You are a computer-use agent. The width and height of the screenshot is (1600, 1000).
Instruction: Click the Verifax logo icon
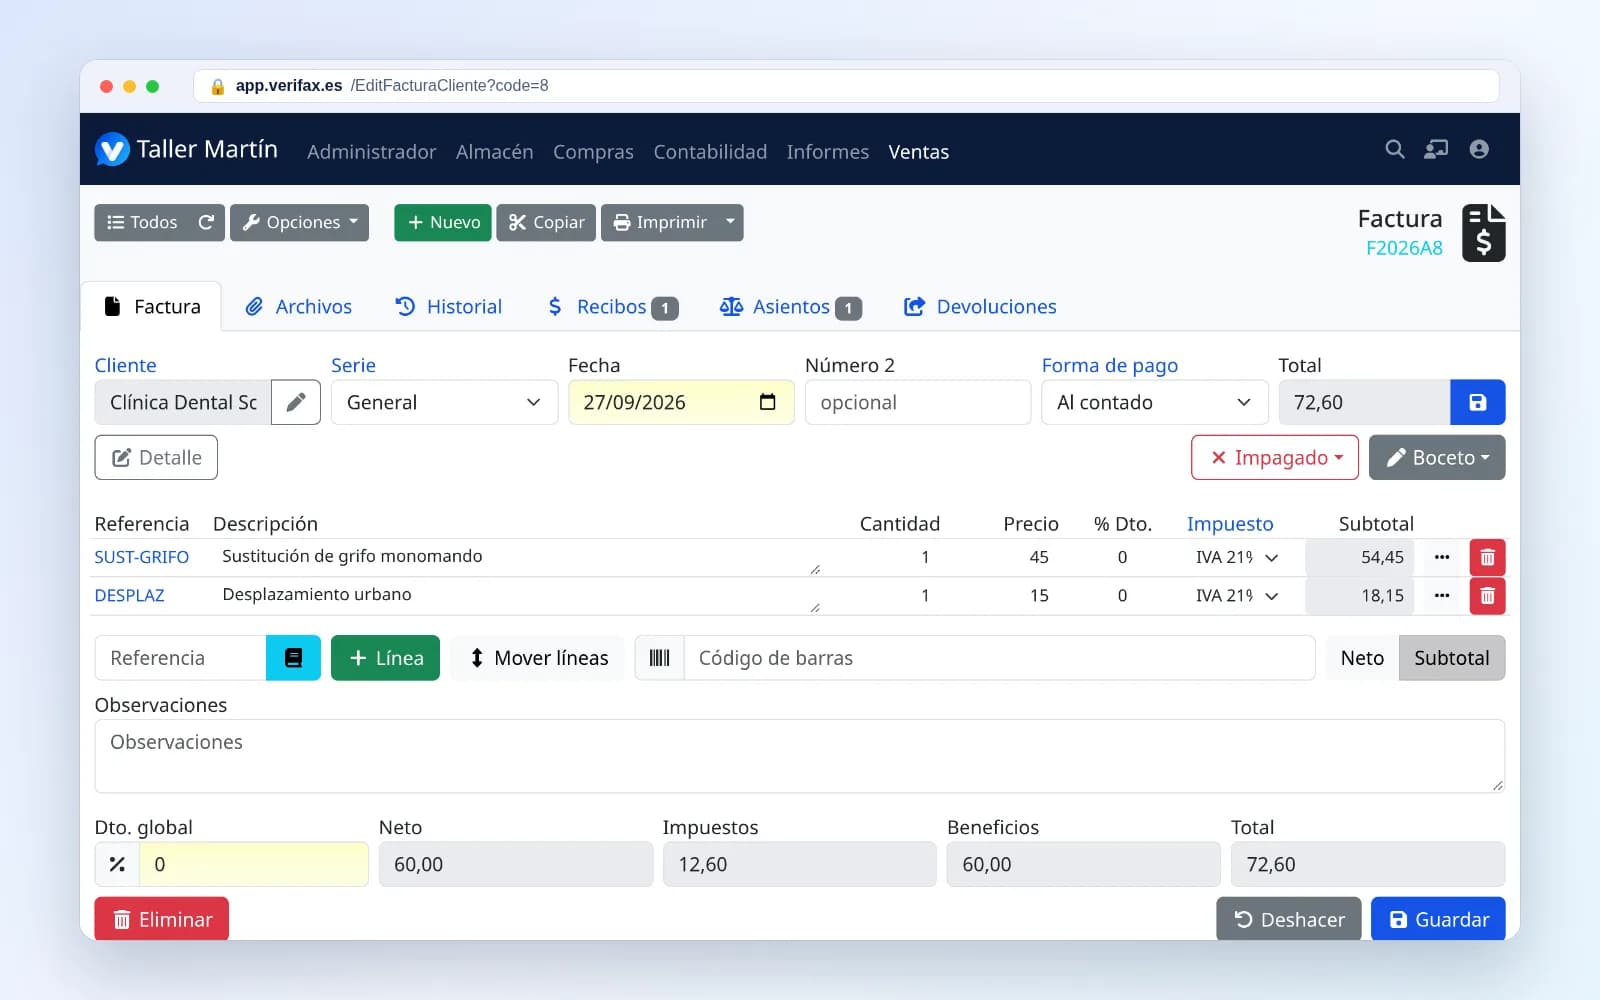(112, 150)
